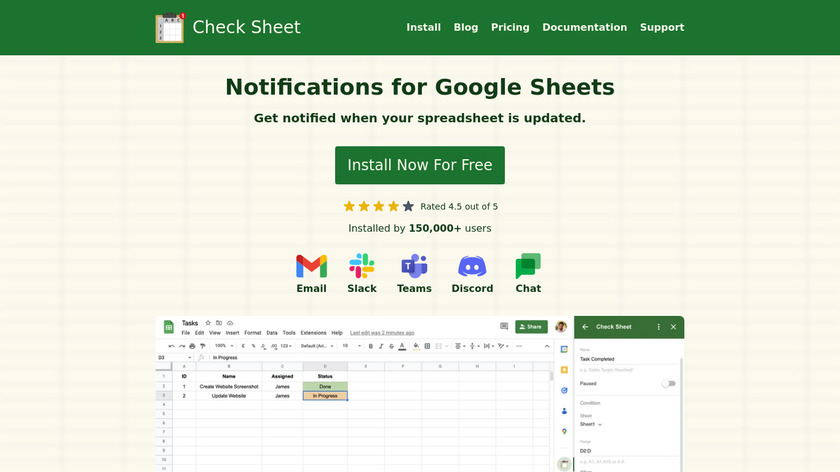Open Google Calendar in side panel
Image resolution: width=840 pixels, height=472 pixels.
tap(564, 349)
